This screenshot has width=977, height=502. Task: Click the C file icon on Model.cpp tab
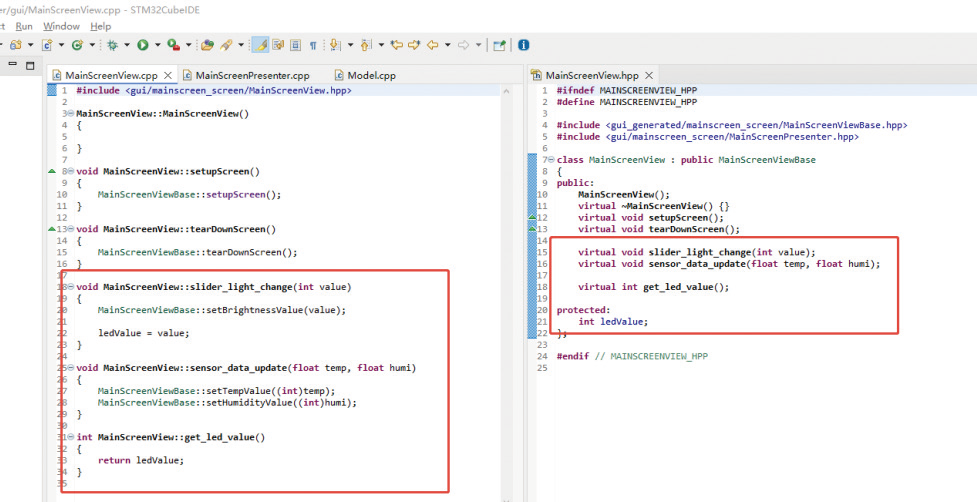click(340, 75)
